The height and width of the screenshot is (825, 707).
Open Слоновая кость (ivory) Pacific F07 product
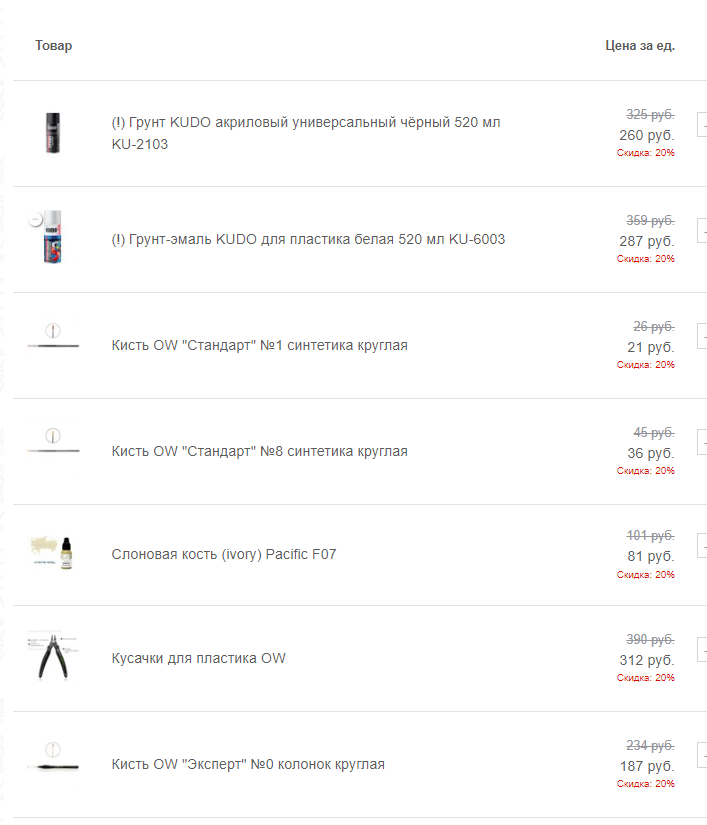pos(224,553)
